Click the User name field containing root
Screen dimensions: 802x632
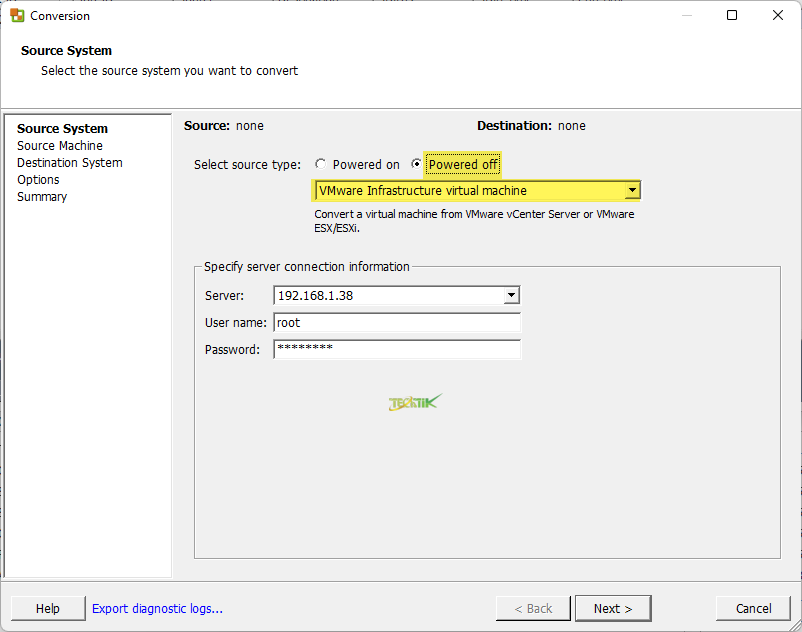click(x=397, y=323)
